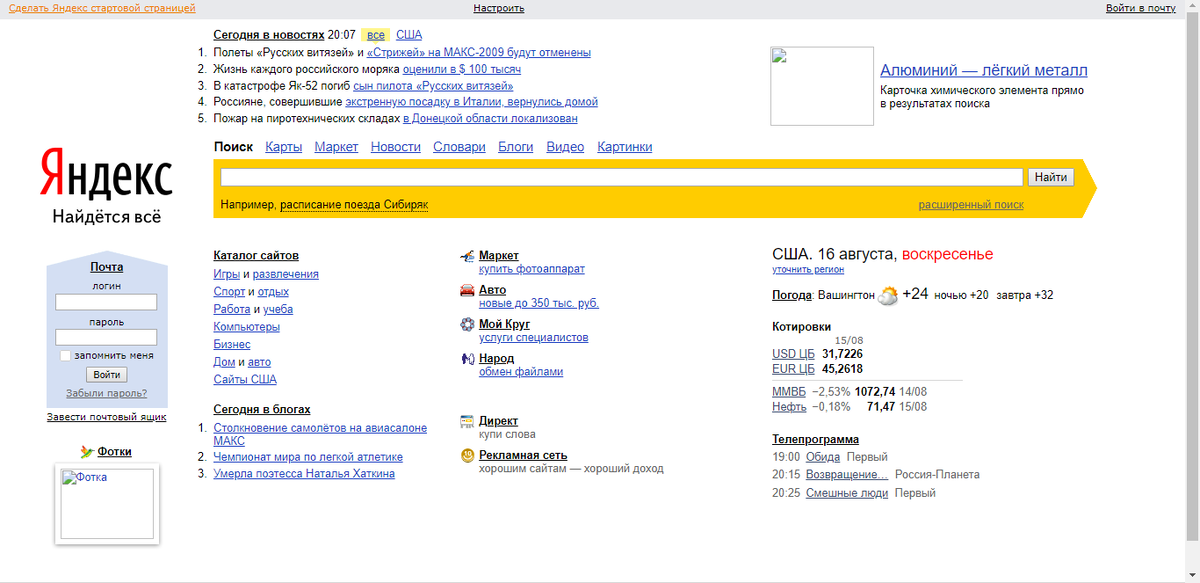Open Сделать Яндекс стартовой страницей link
1200x583 pixels.
click(102, 8)
